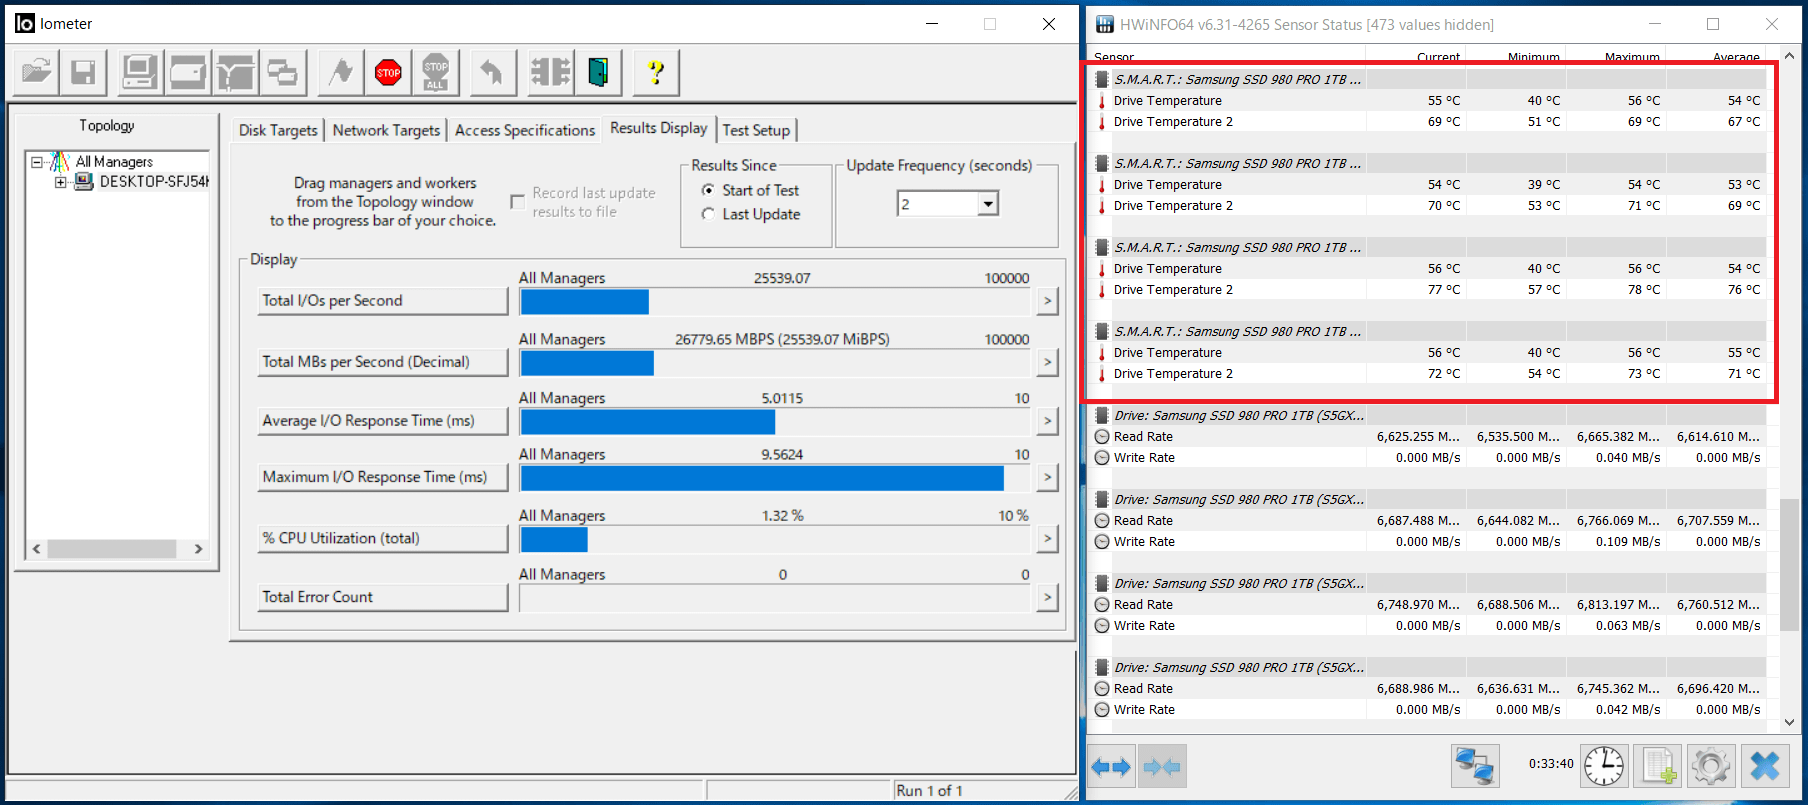This screenshot has height=805, width=1808.
Task: Open arrow next to Average I/O Response Time bar
Action: (x=1047, y=421)
